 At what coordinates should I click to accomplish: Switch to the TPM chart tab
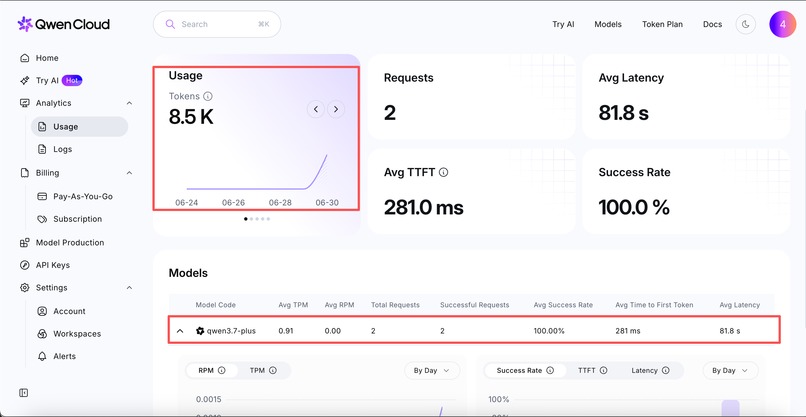tap(263, 370)
